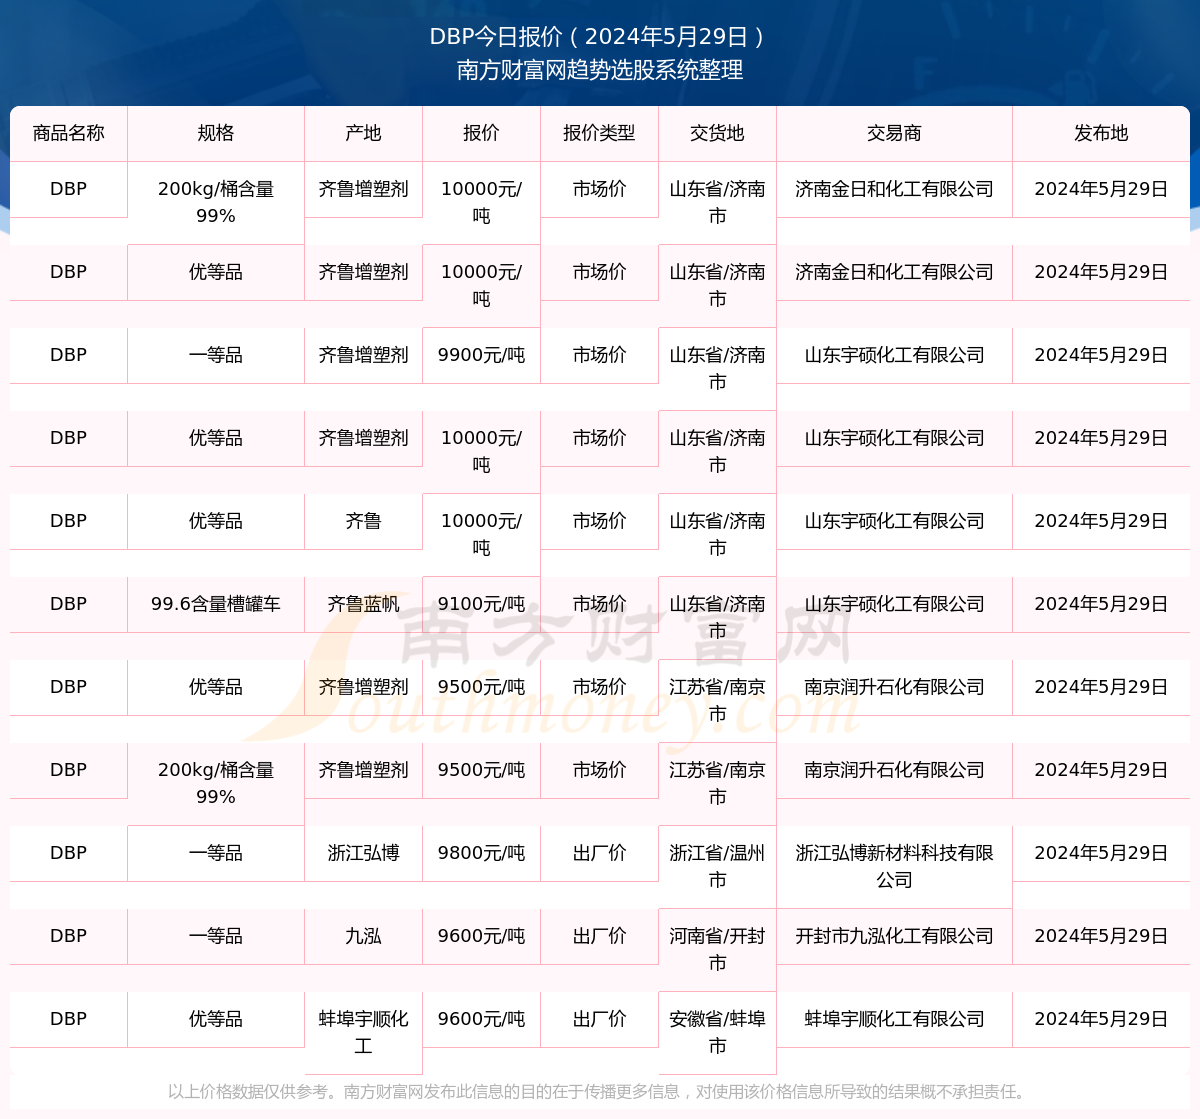This screenshot has width=1200, height=1119.
Task: Click '市场价' in the 9100元/吨 row
Action: click(599, 604)
